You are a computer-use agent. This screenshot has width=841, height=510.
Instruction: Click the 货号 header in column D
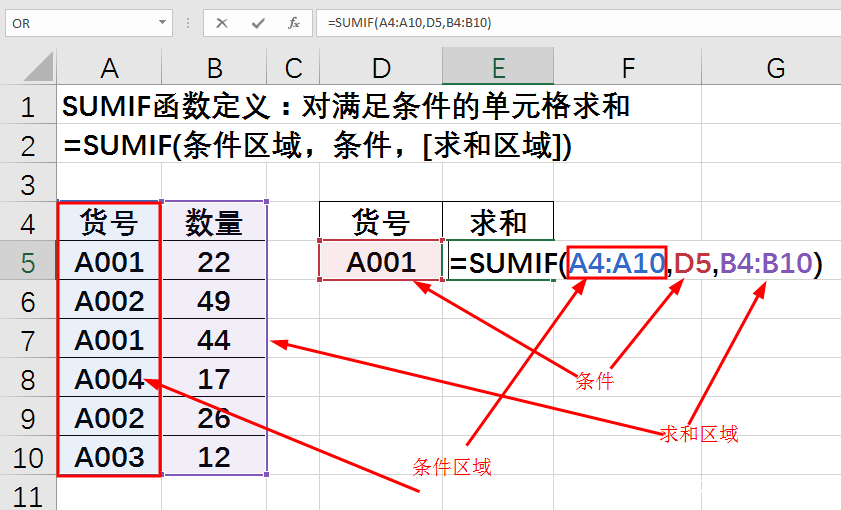[381, 221]
